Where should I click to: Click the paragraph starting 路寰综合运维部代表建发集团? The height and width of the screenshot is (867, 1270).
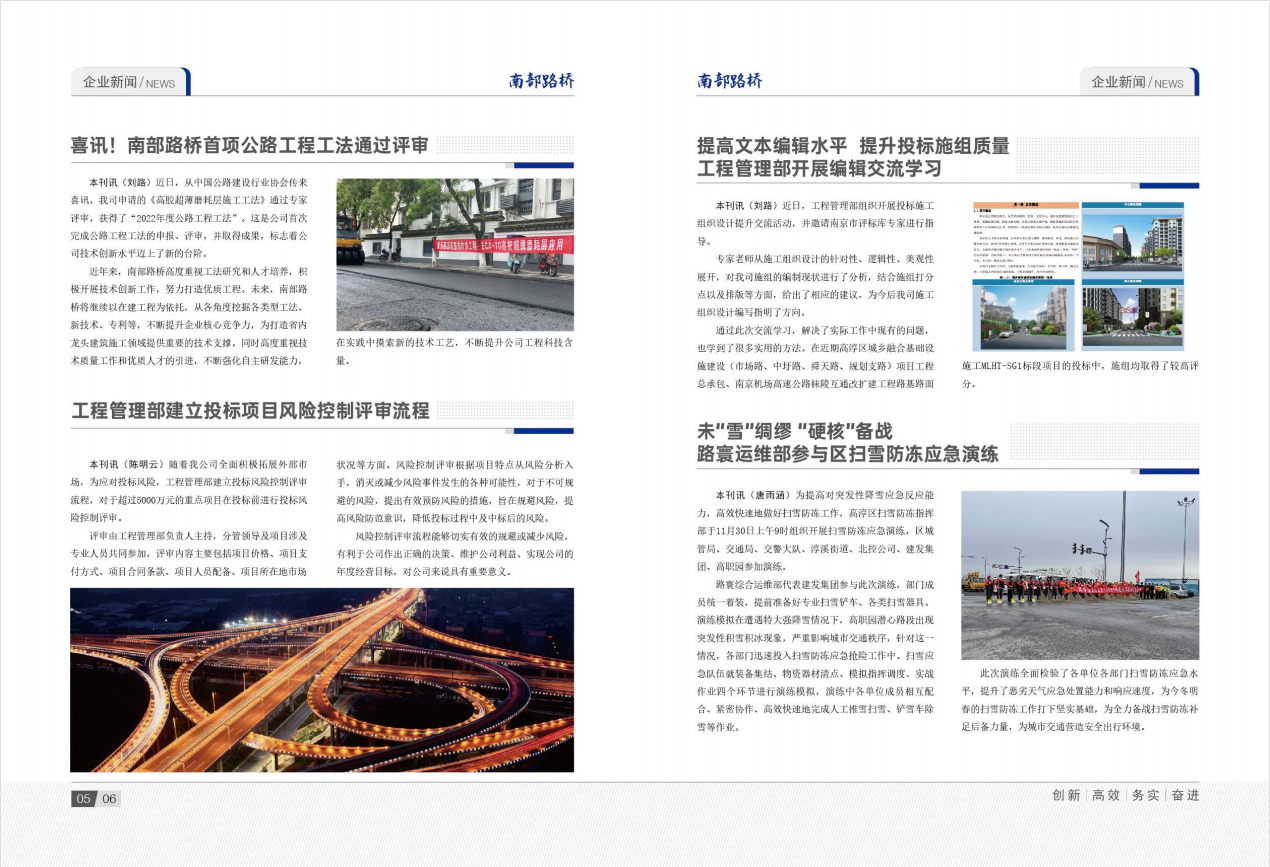(x=816, y=654)
